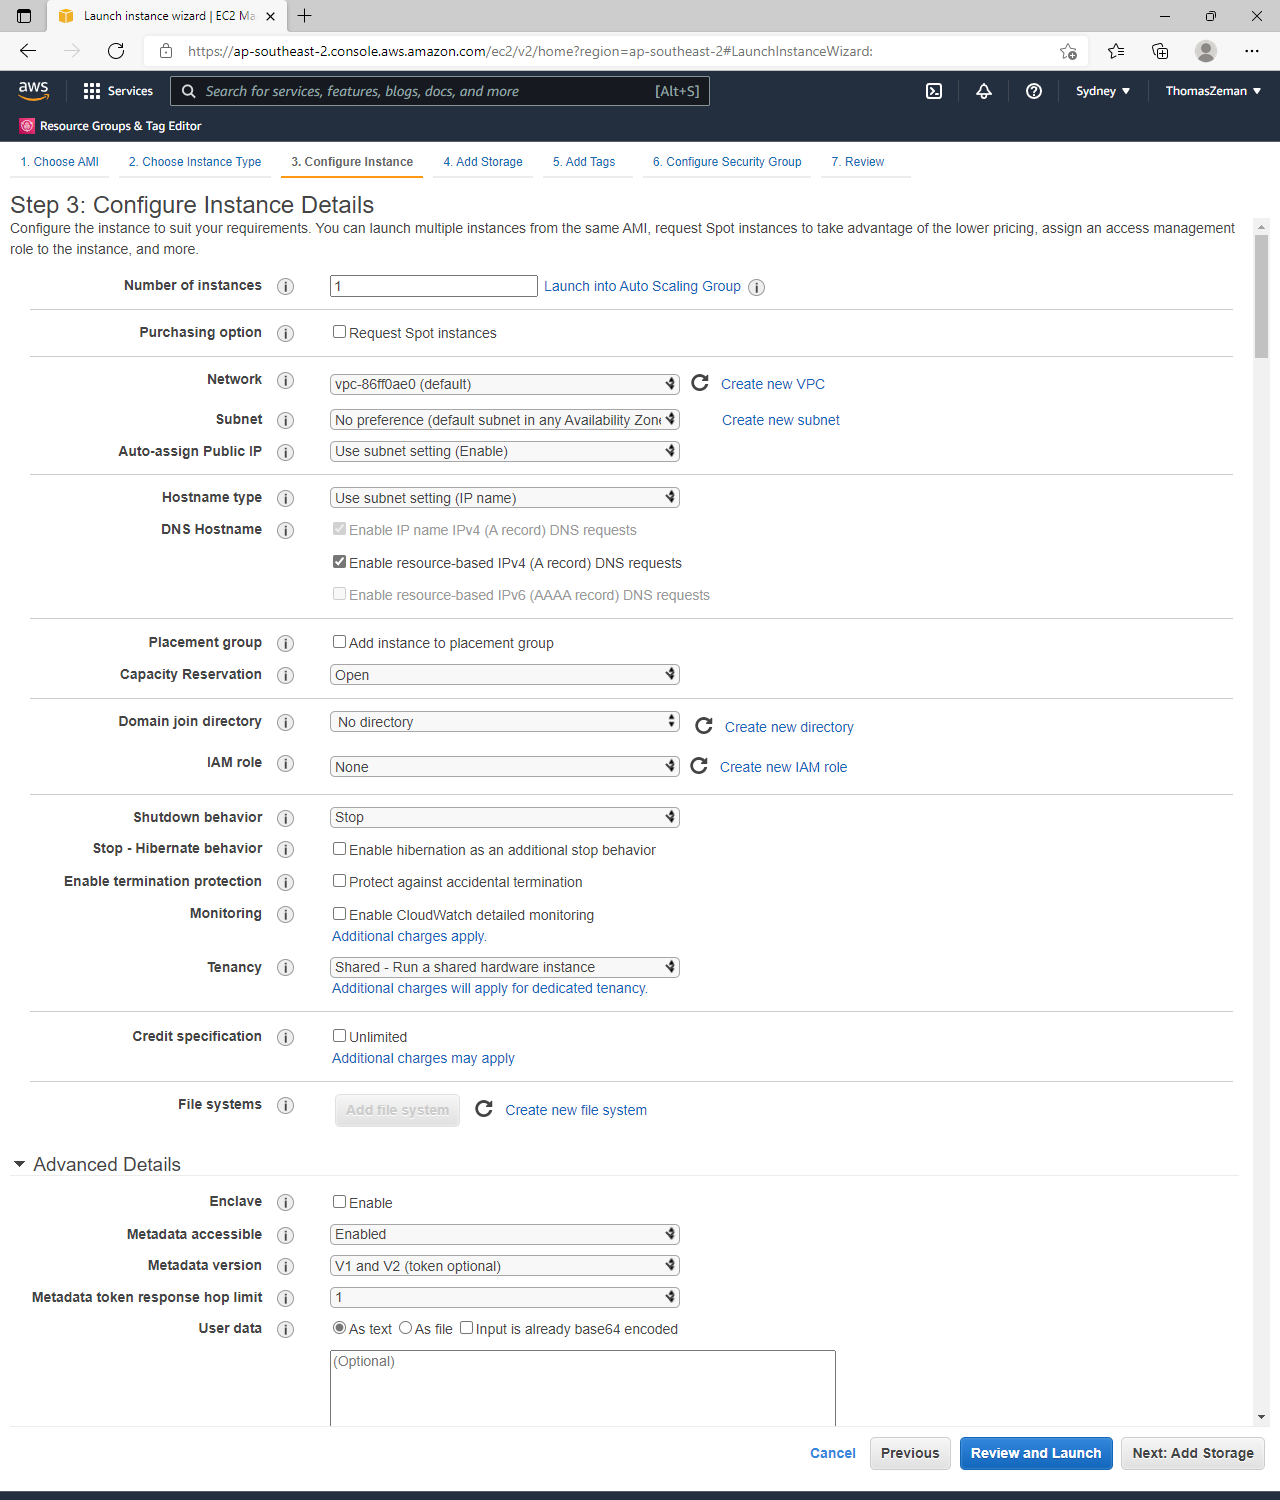This screenshot has width=1280, height=1500.
Task: Click the Previous button
Action: pyautogui.click(x=910, y=1453)
